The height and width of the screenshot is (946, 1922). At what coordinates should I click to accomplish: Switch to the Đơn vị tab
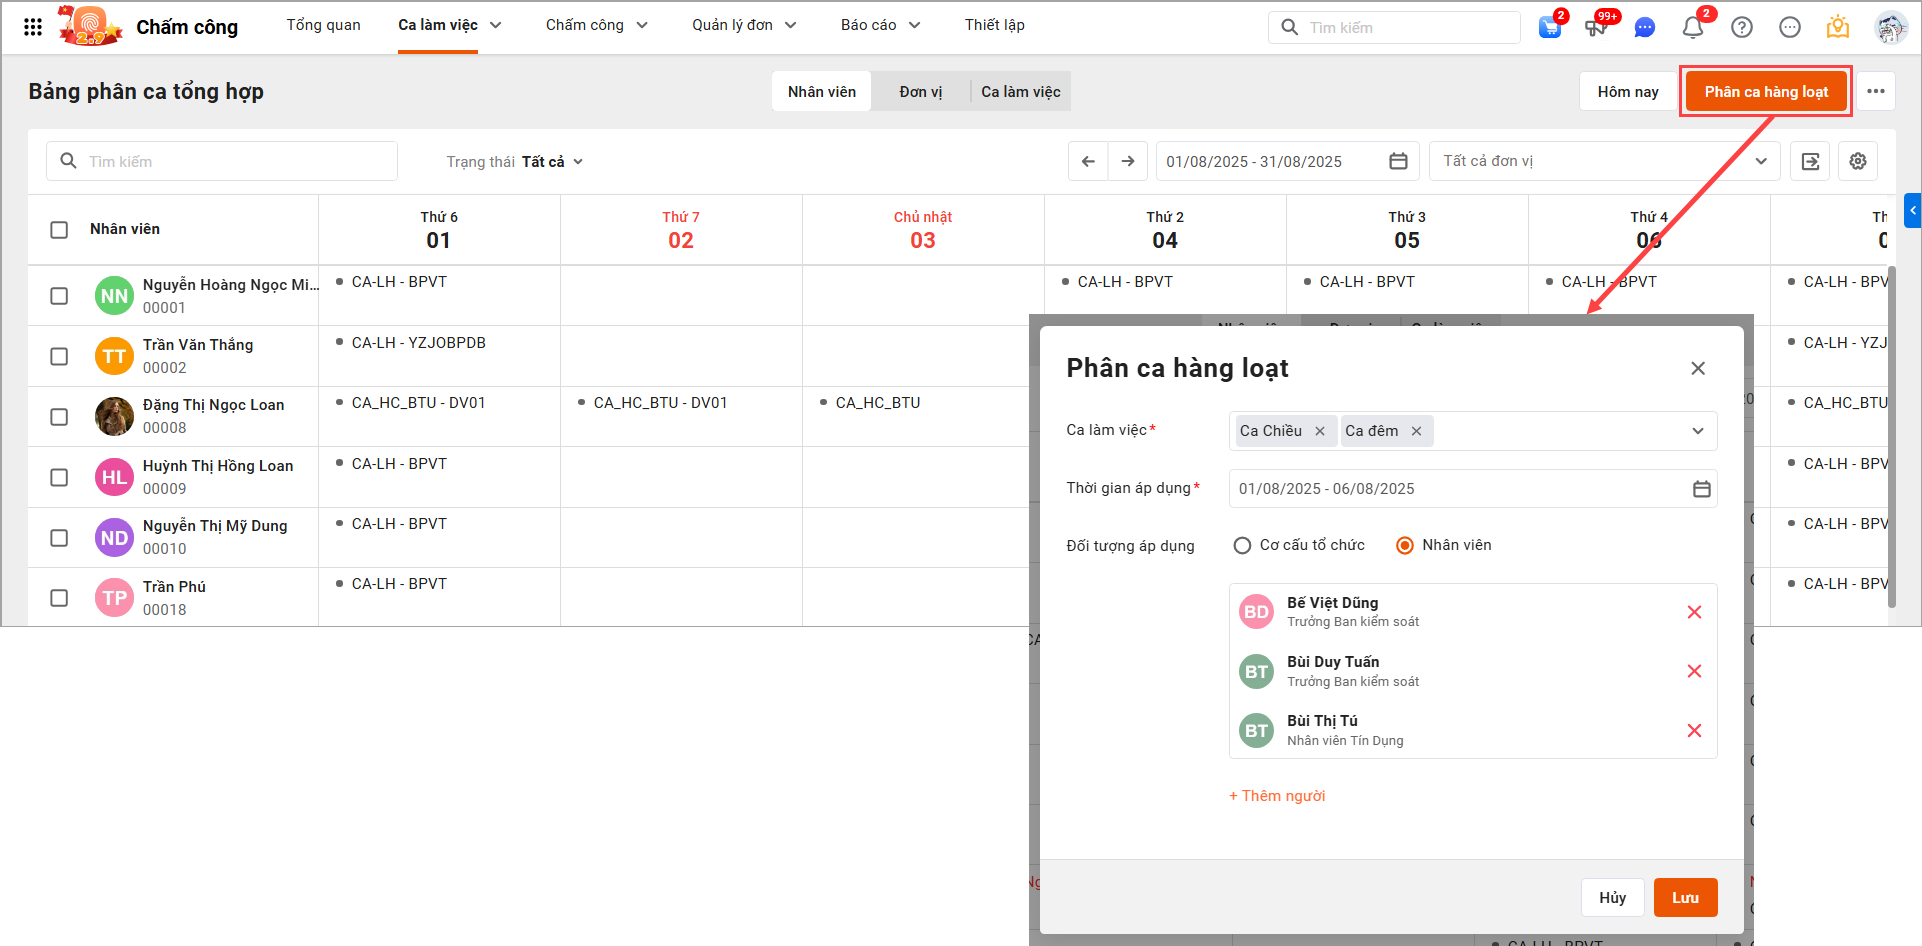[x=920, y=92]
